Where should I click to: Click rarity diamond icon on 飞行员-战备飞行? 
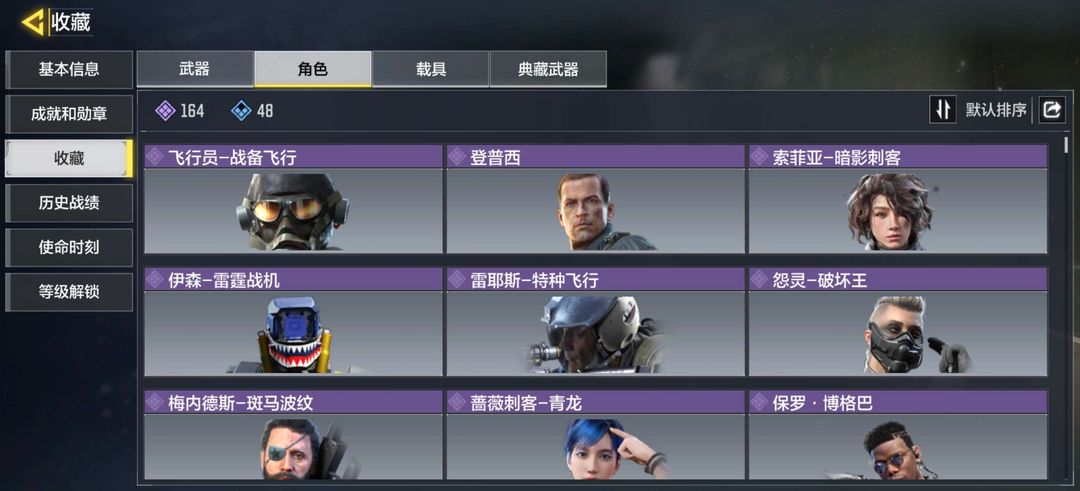(x=154, y=157)
